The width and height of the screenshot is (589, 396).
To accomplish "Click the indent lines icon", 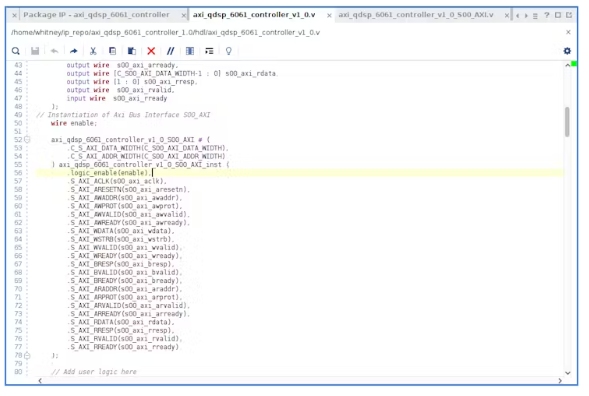I will tap(209, 51).
